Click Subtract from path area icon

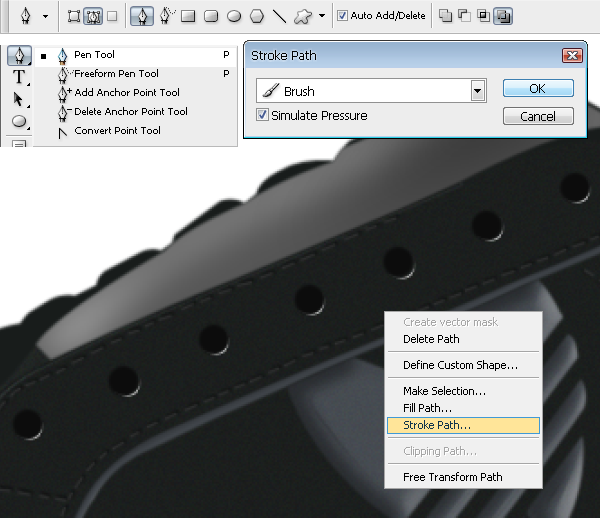pyautogui.click(x=464, y=16)
